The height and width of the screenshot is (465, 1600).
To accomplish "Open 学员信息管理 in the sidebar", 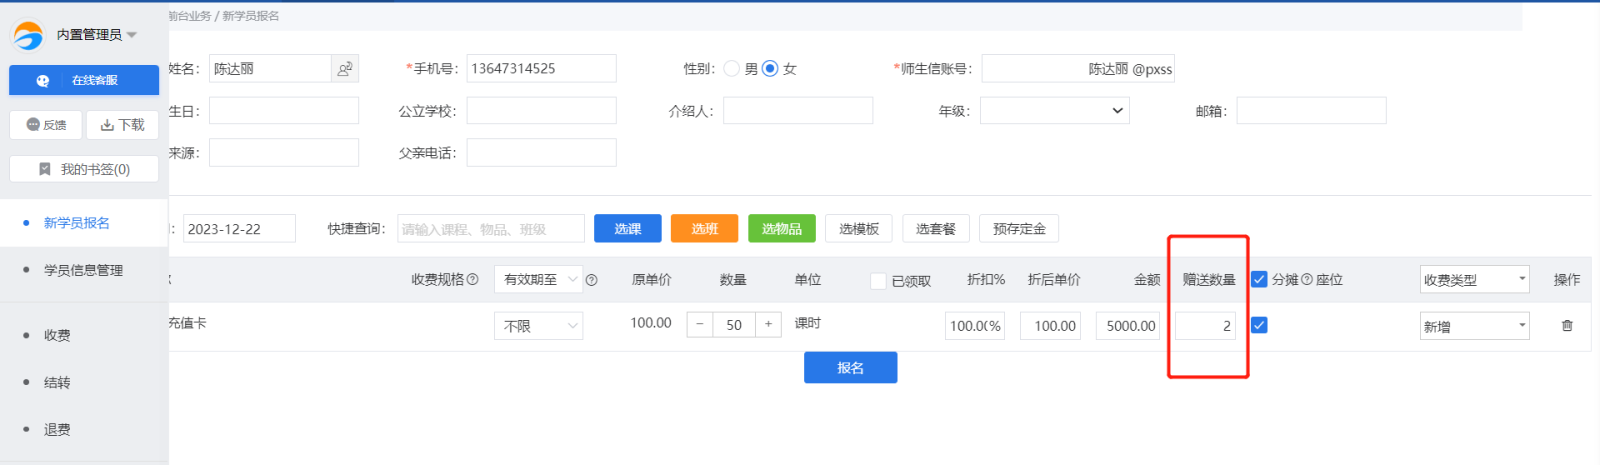I will 84,270.
